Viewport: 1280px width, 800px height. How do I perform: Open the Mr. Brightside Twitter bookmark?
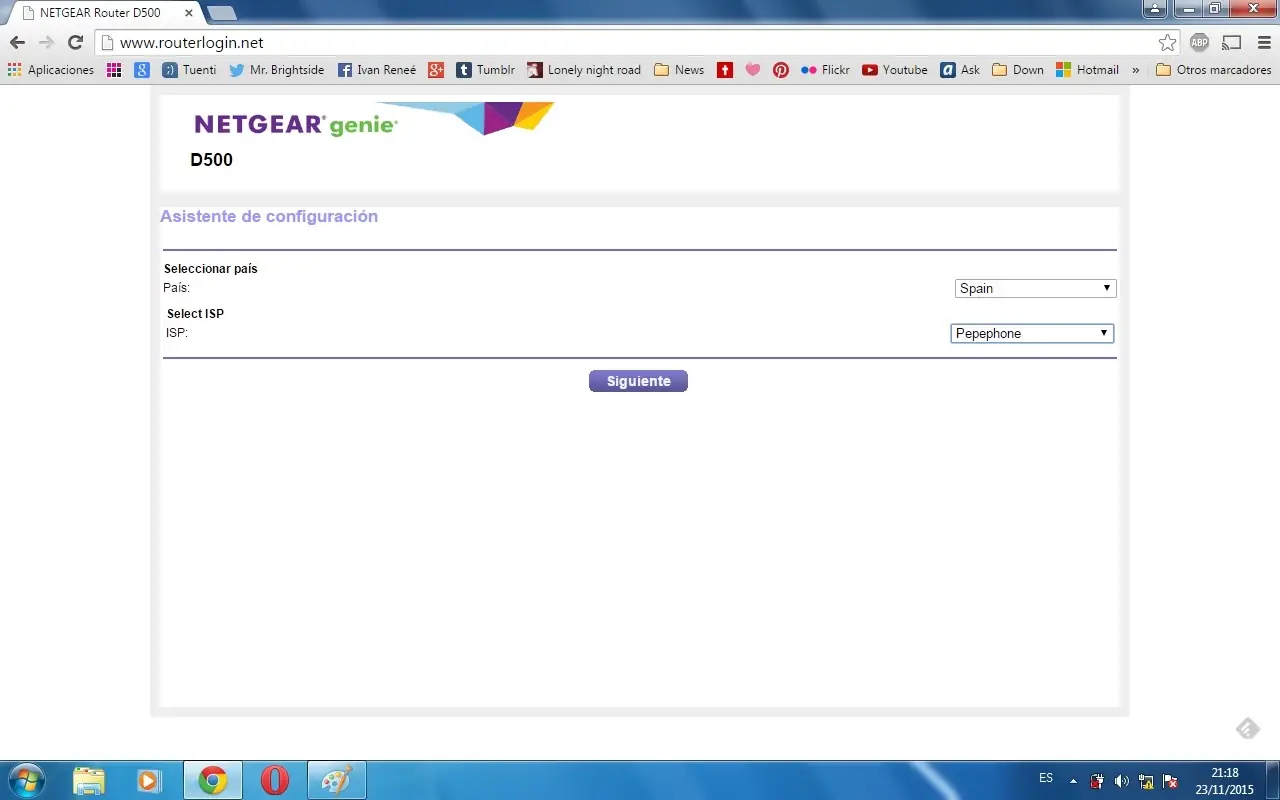pos(277,70)
